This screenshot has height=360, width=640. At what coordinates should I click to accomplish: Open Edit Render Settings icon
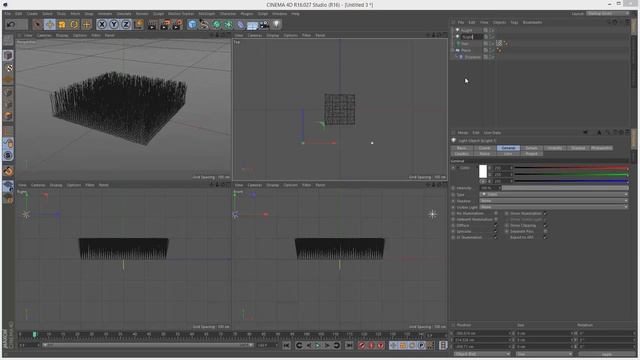click(178, 24)
